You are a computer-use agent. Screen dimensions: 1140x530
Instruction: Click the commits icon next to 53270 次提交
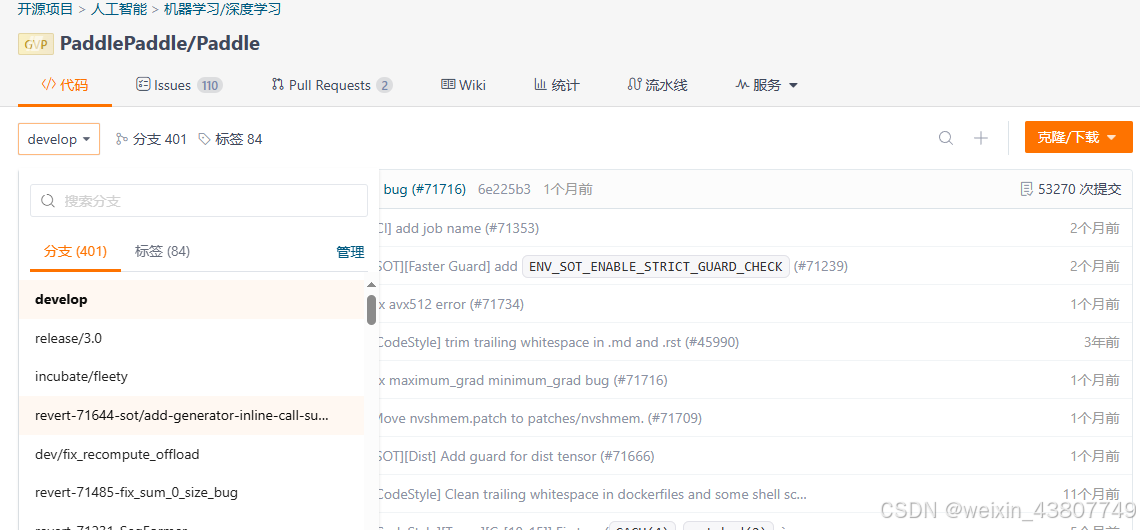tap(1027, 190)
